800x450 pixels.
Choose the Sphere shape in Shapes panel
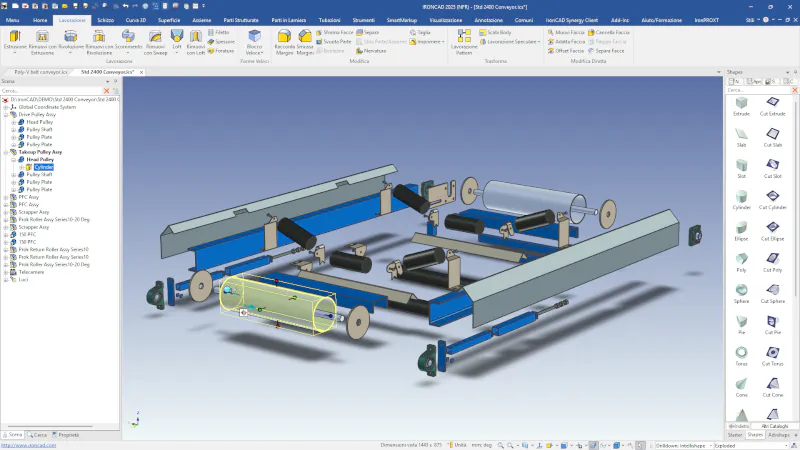[x=741, y=290]
